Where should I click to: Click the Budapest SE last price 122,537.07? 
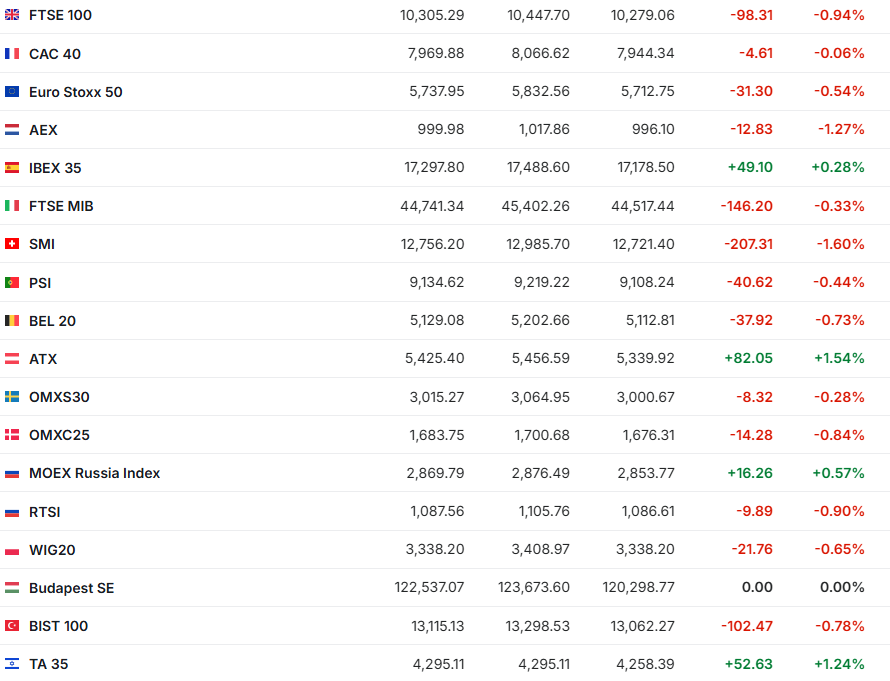pos(429,588)
